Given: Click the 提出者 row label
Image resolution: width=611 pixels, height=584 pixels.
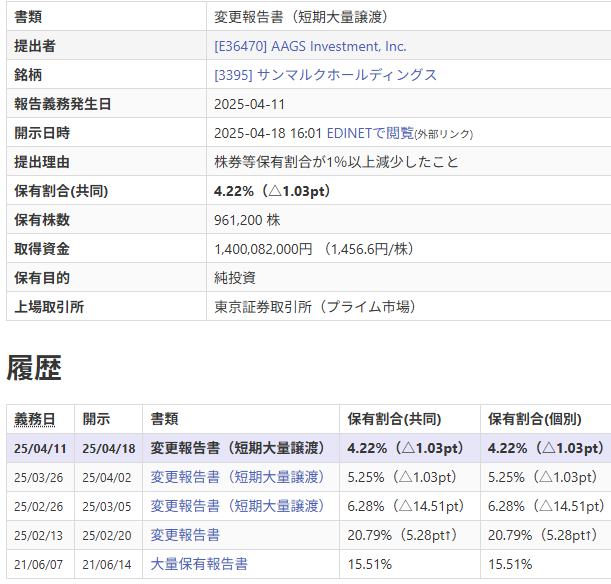Looking at the screenshot, I should (35, 46).
